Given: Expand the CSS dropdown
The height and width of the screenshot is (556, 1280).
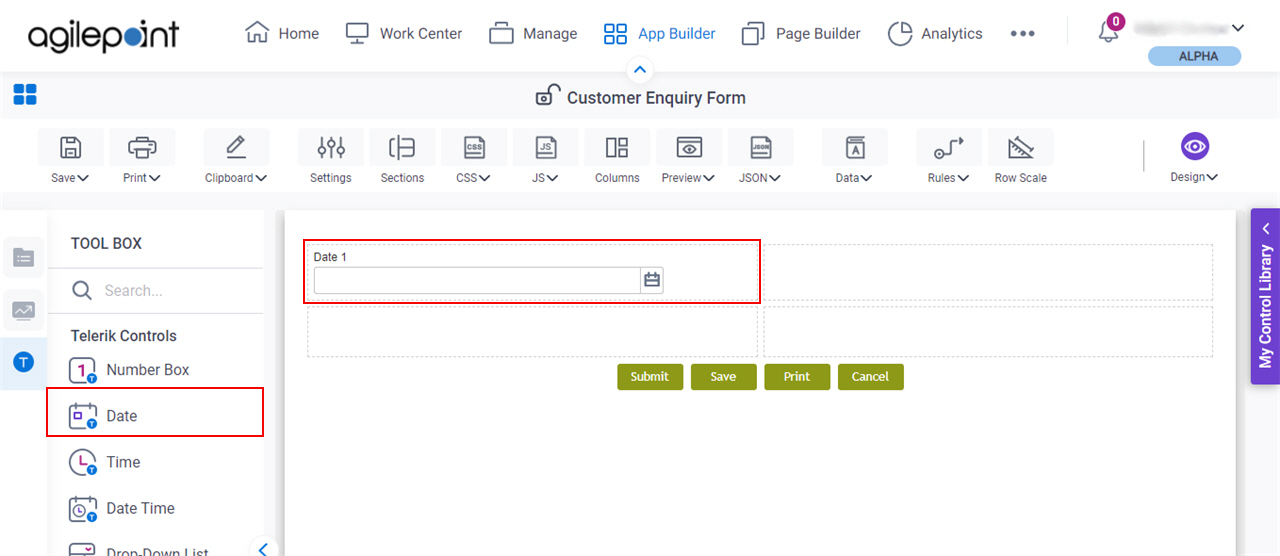Looking at the screenshot, I should coord(485,178).
